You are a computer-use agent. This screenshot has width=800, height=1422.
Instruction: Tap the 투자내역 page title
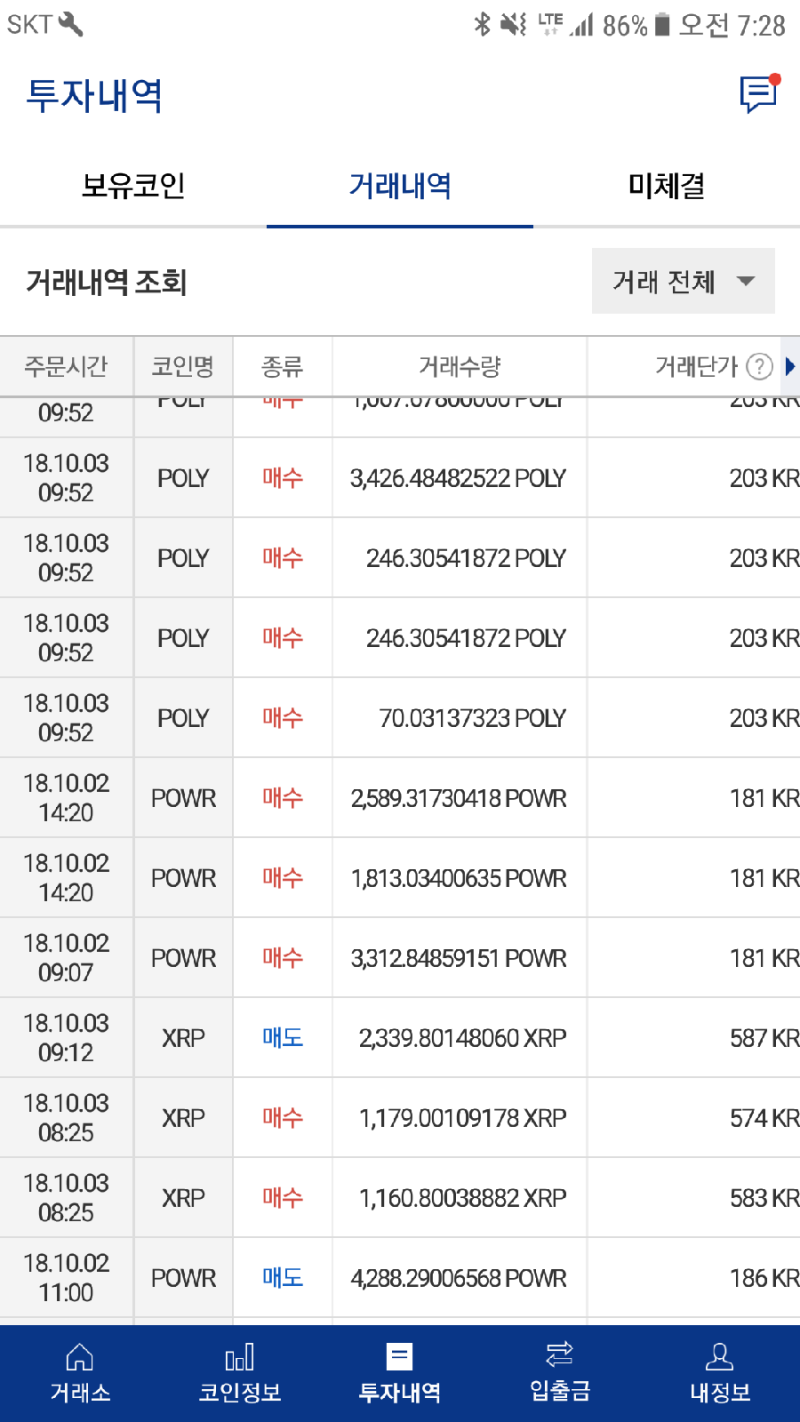point(92,97)
